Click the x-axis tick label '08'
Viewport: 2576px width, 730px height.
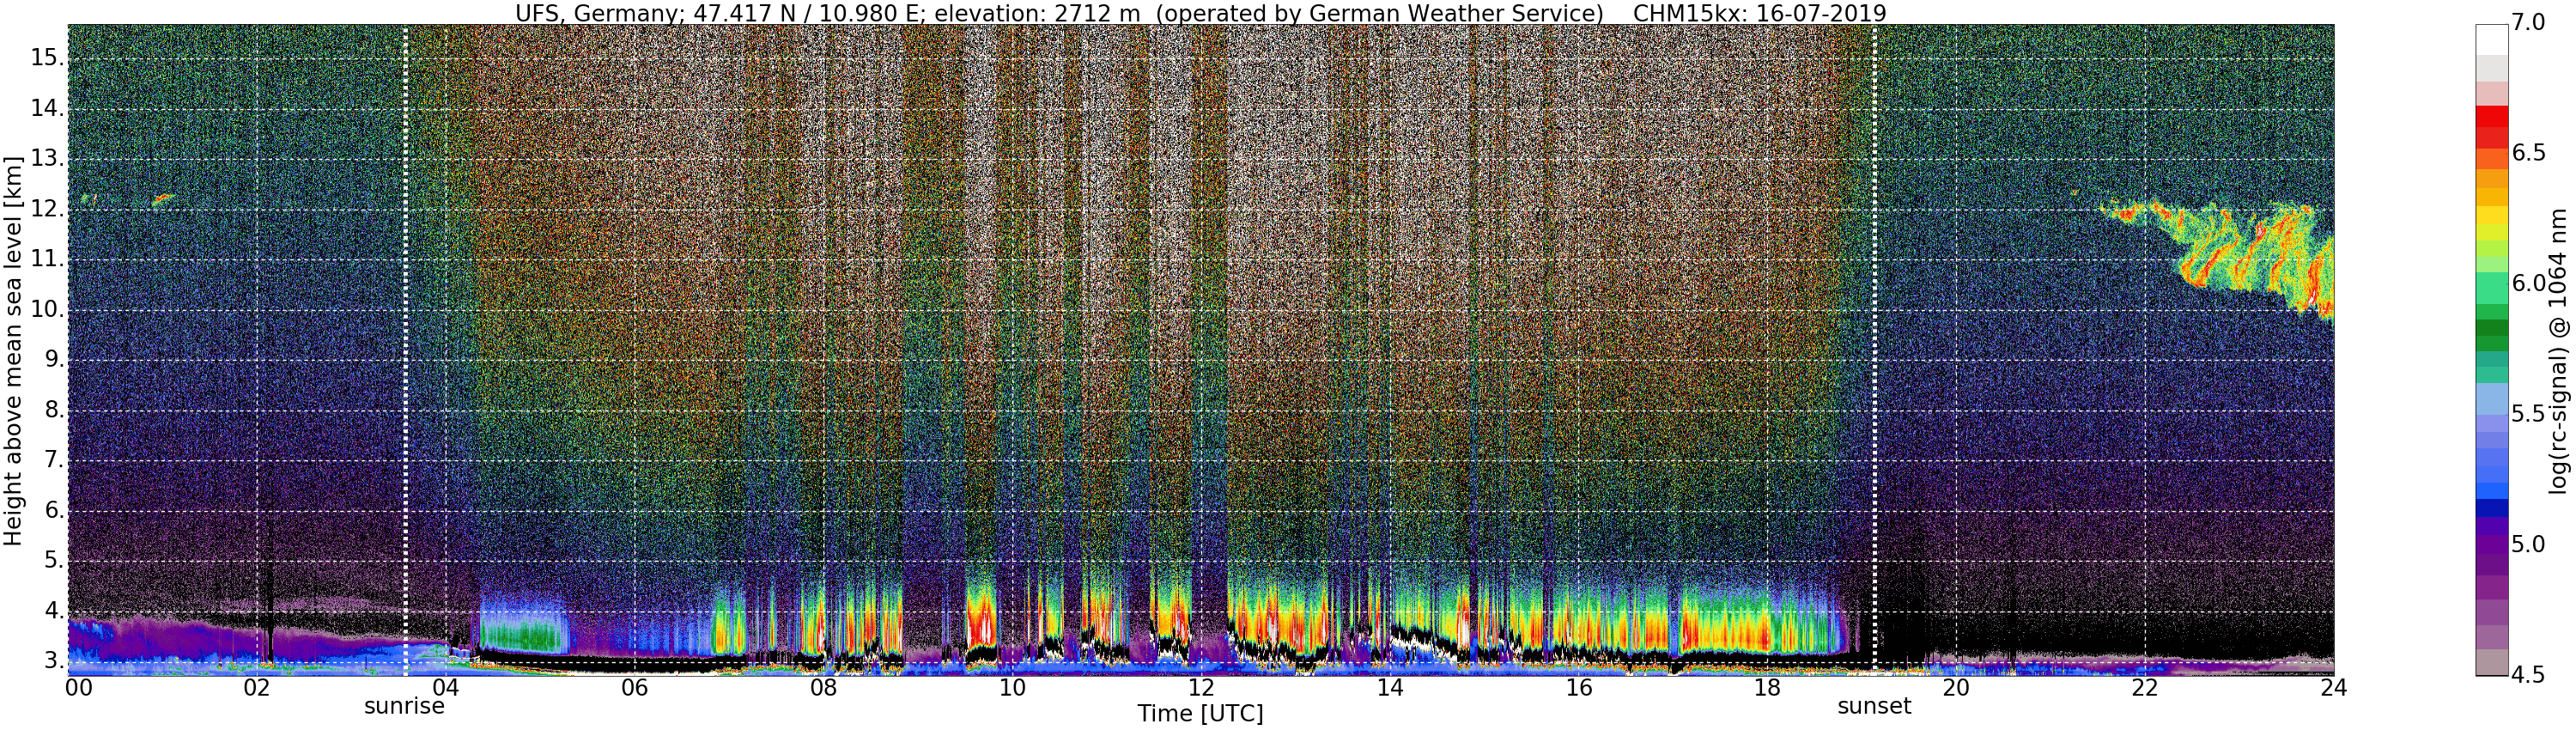pos(824,688)
